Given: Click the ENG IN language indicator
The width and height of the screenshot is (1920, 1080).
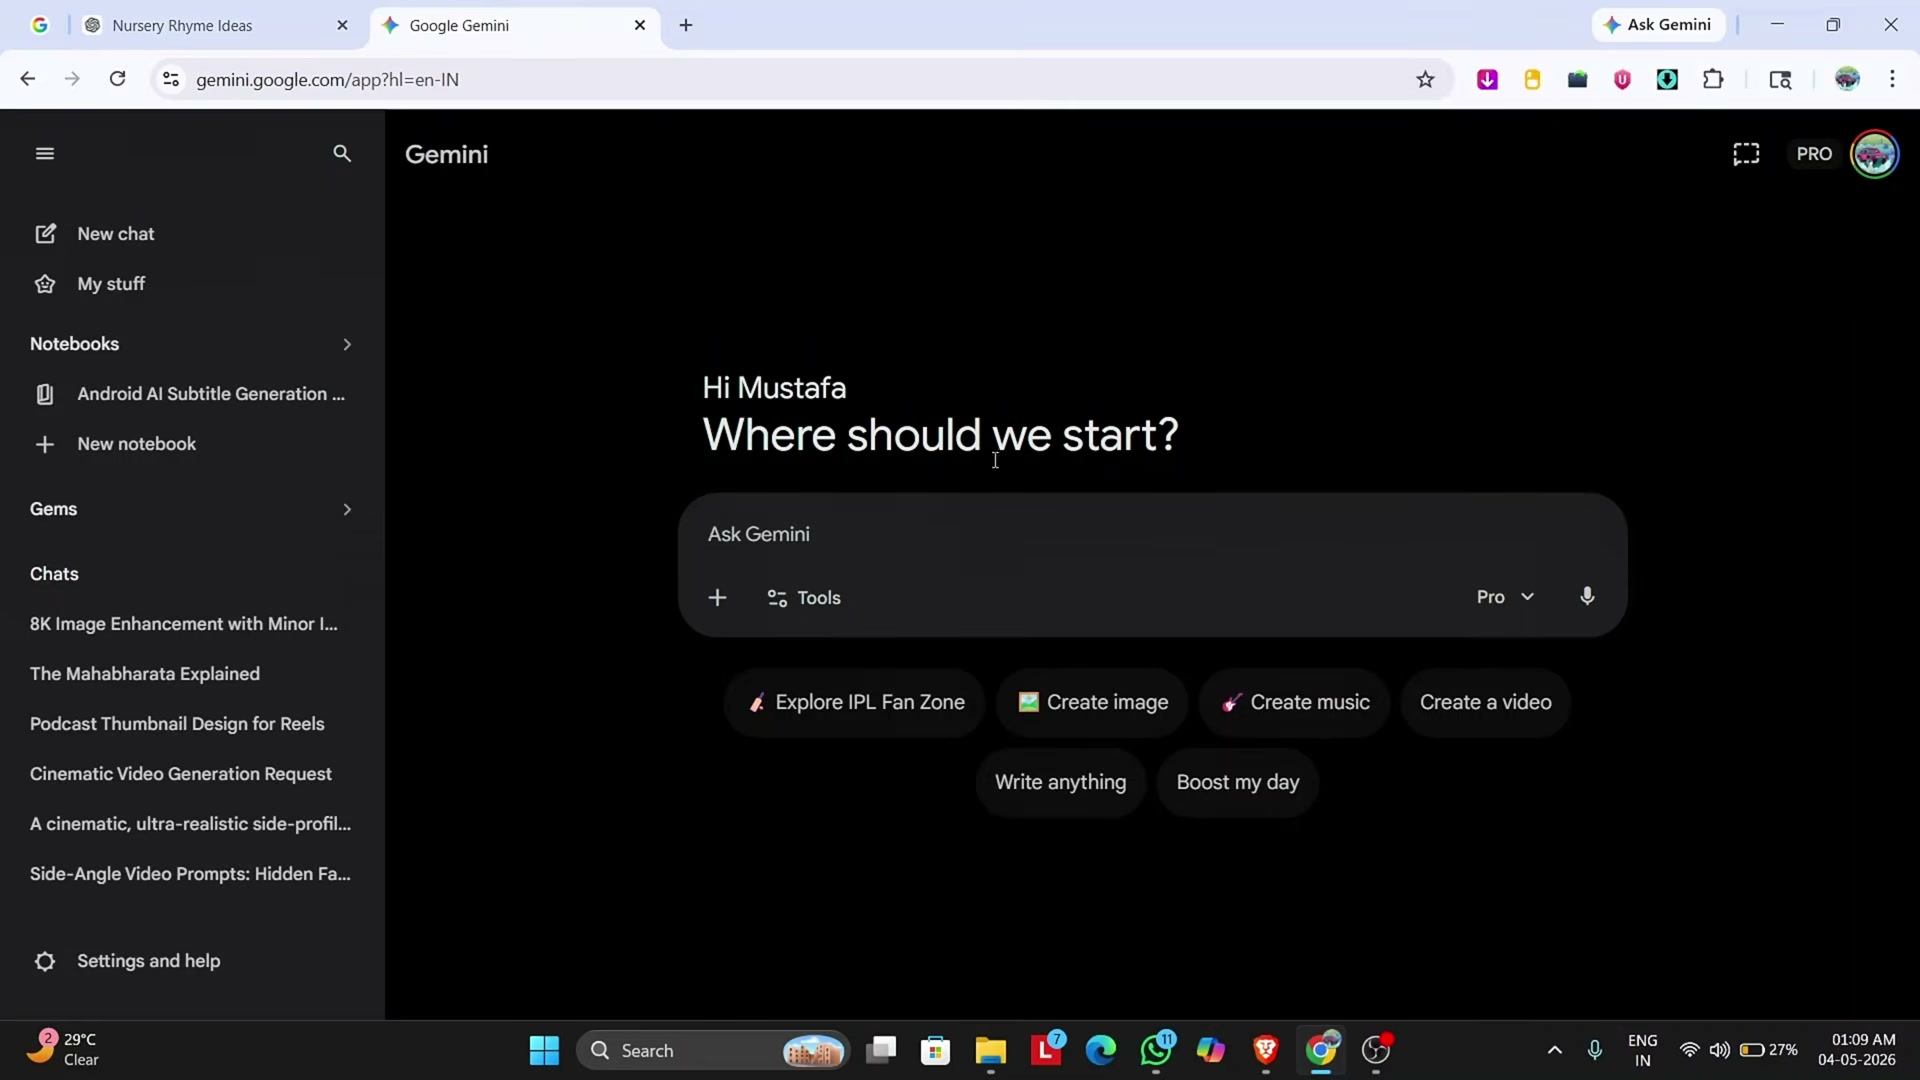Looking at the screenshot, I should pos(1642,1050).
